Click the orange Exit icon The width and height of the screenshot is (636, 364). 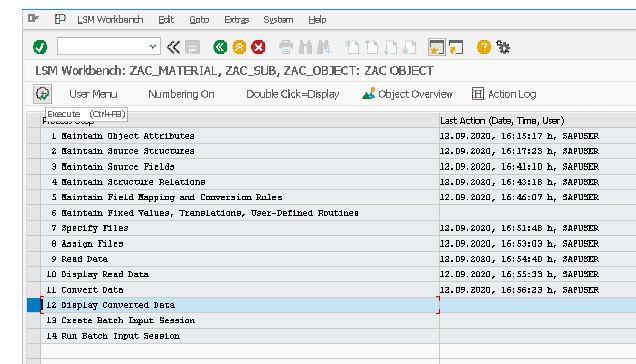pos(239,47)
